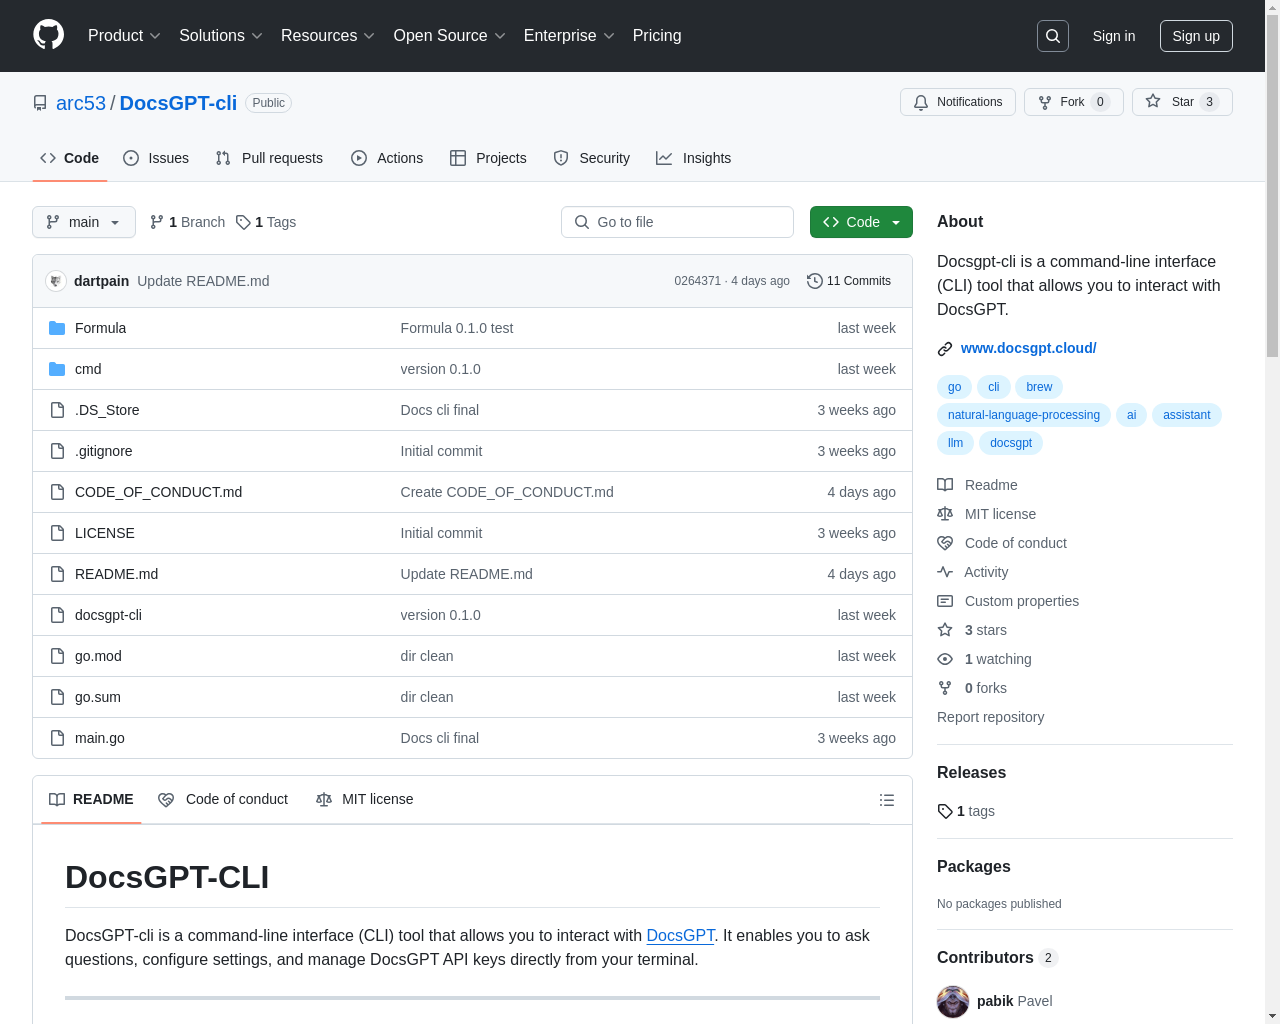This screenshot has width=1280, height=1024.
Task: Open README outline list icon
Action: (x=887, y=800)
